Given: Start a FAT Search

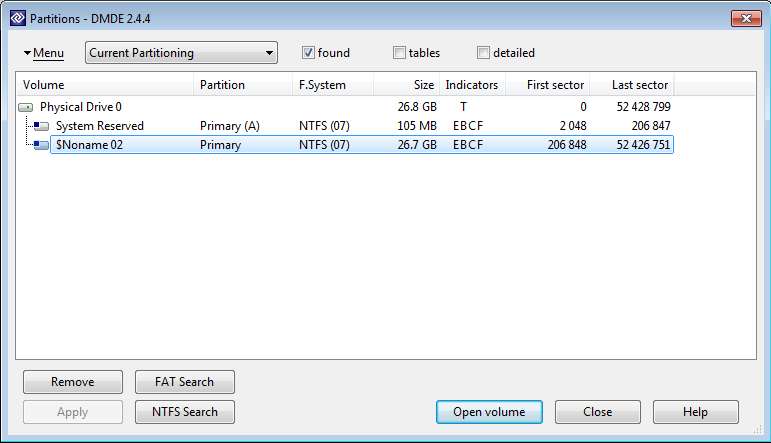Looking at the screenshot, I should 184,382.
